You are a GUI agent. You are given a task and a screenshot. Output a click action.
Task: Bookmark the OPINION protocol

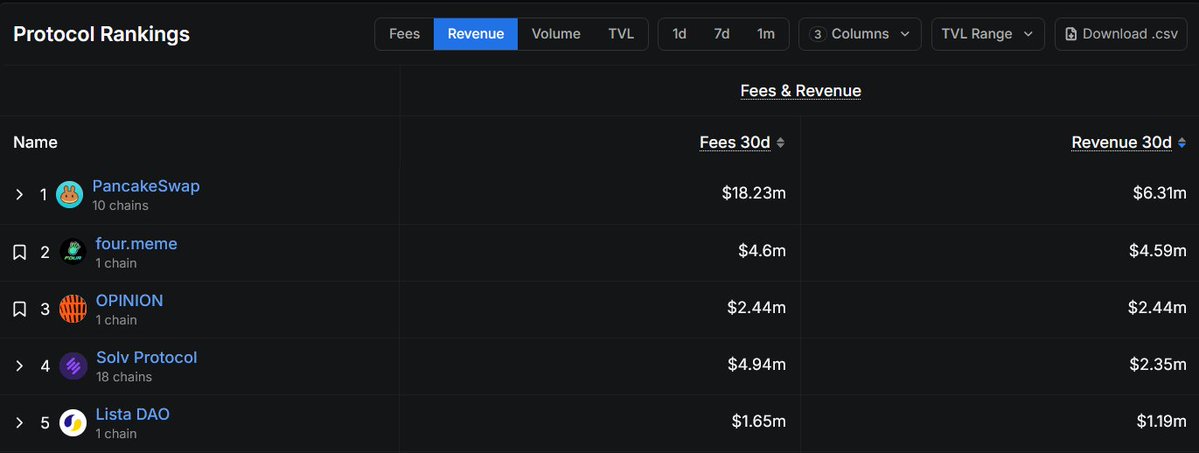(20, 308)
